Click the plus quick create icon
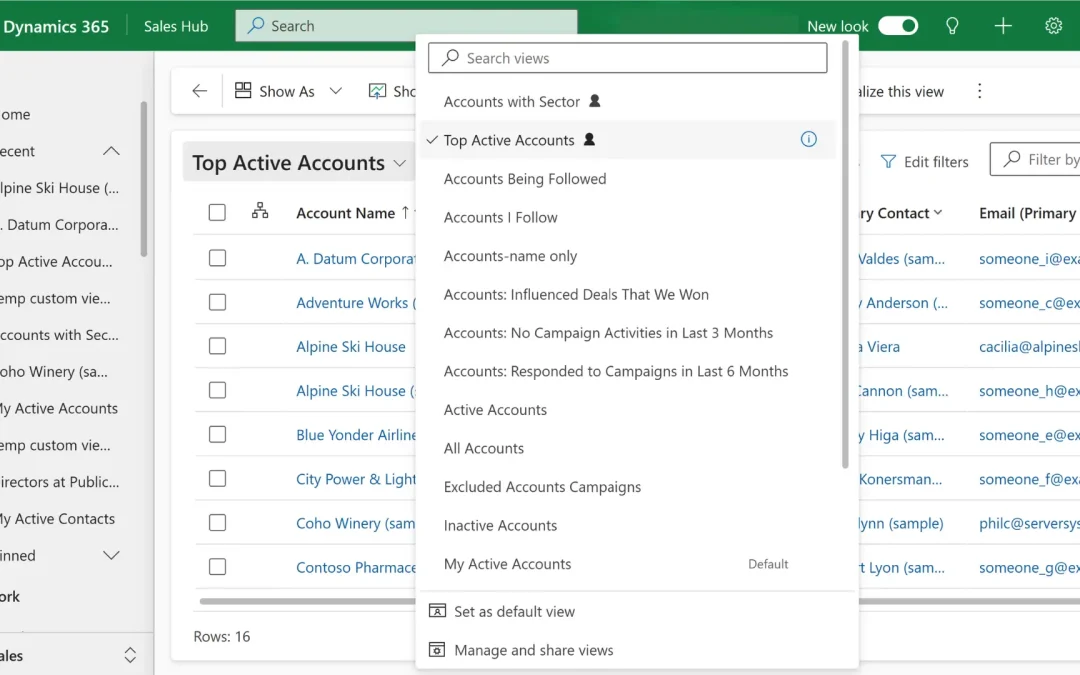Image resolution: width=1080 pixels, height=675 pixels. click(x=1003, y=26)
